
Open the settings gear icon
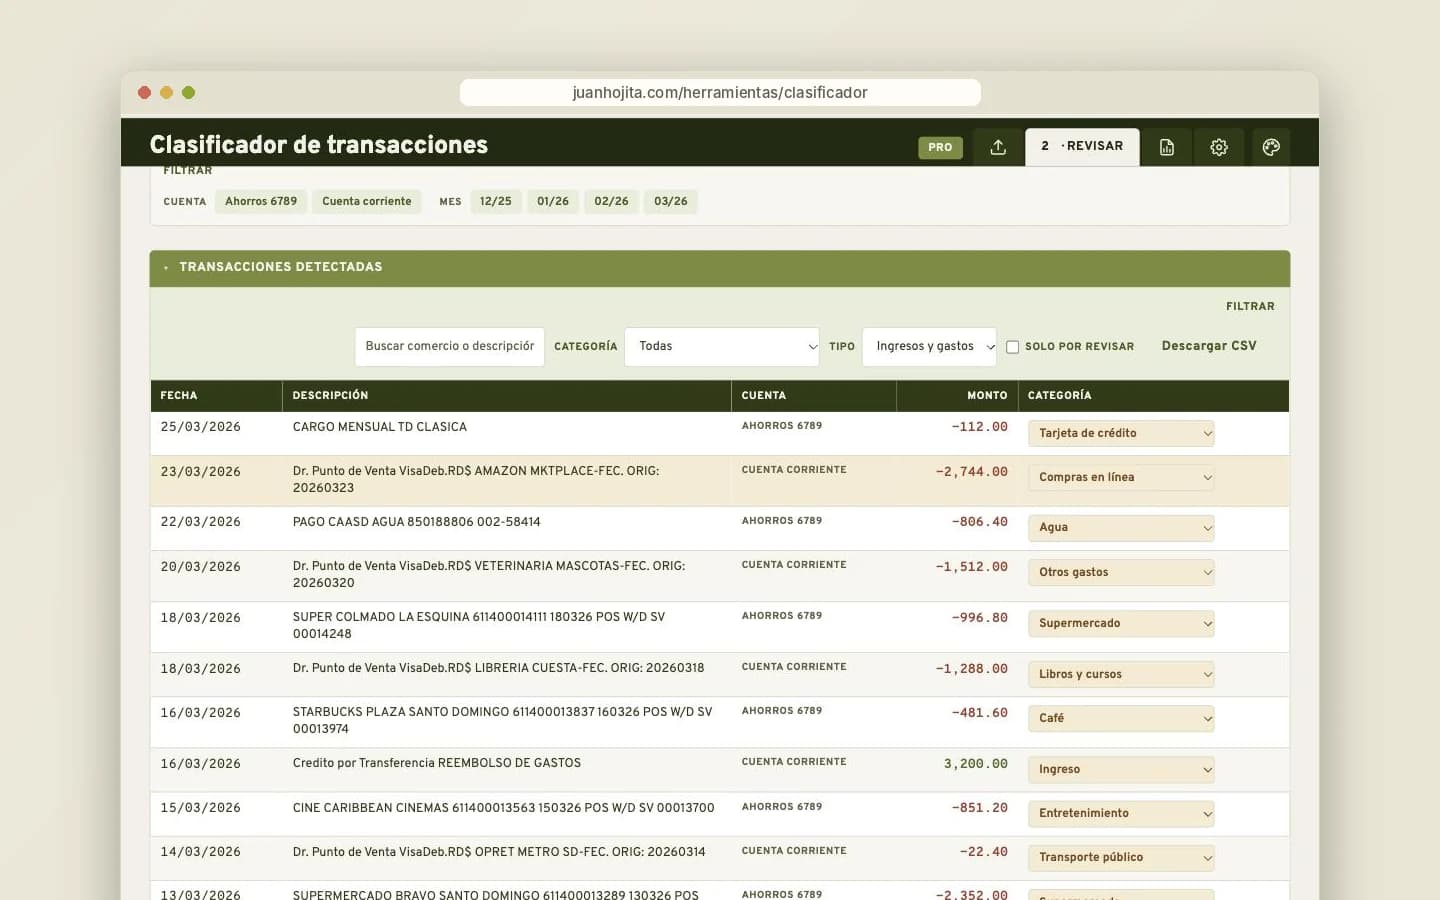(x=1219, y=147)
